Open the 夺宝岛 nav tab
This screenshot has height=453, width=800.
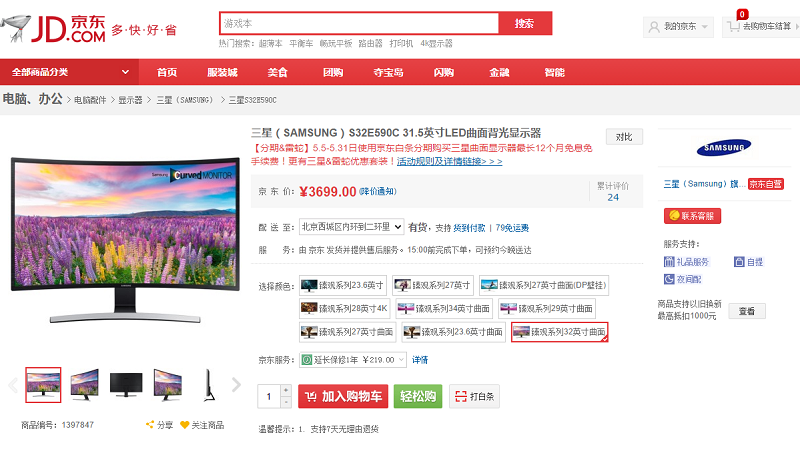[x=388, y=72]
